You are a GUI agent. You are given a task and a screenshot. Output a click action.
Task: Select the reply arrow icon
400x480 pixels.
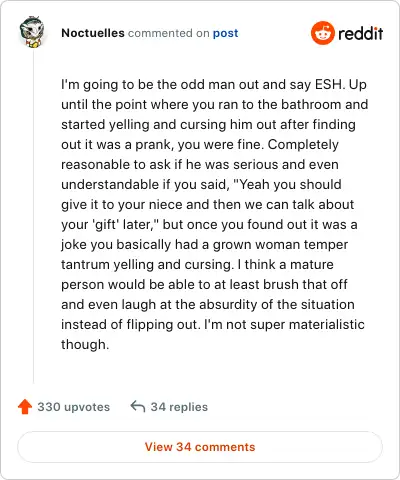pyautogui.click(x=138, y=406)
